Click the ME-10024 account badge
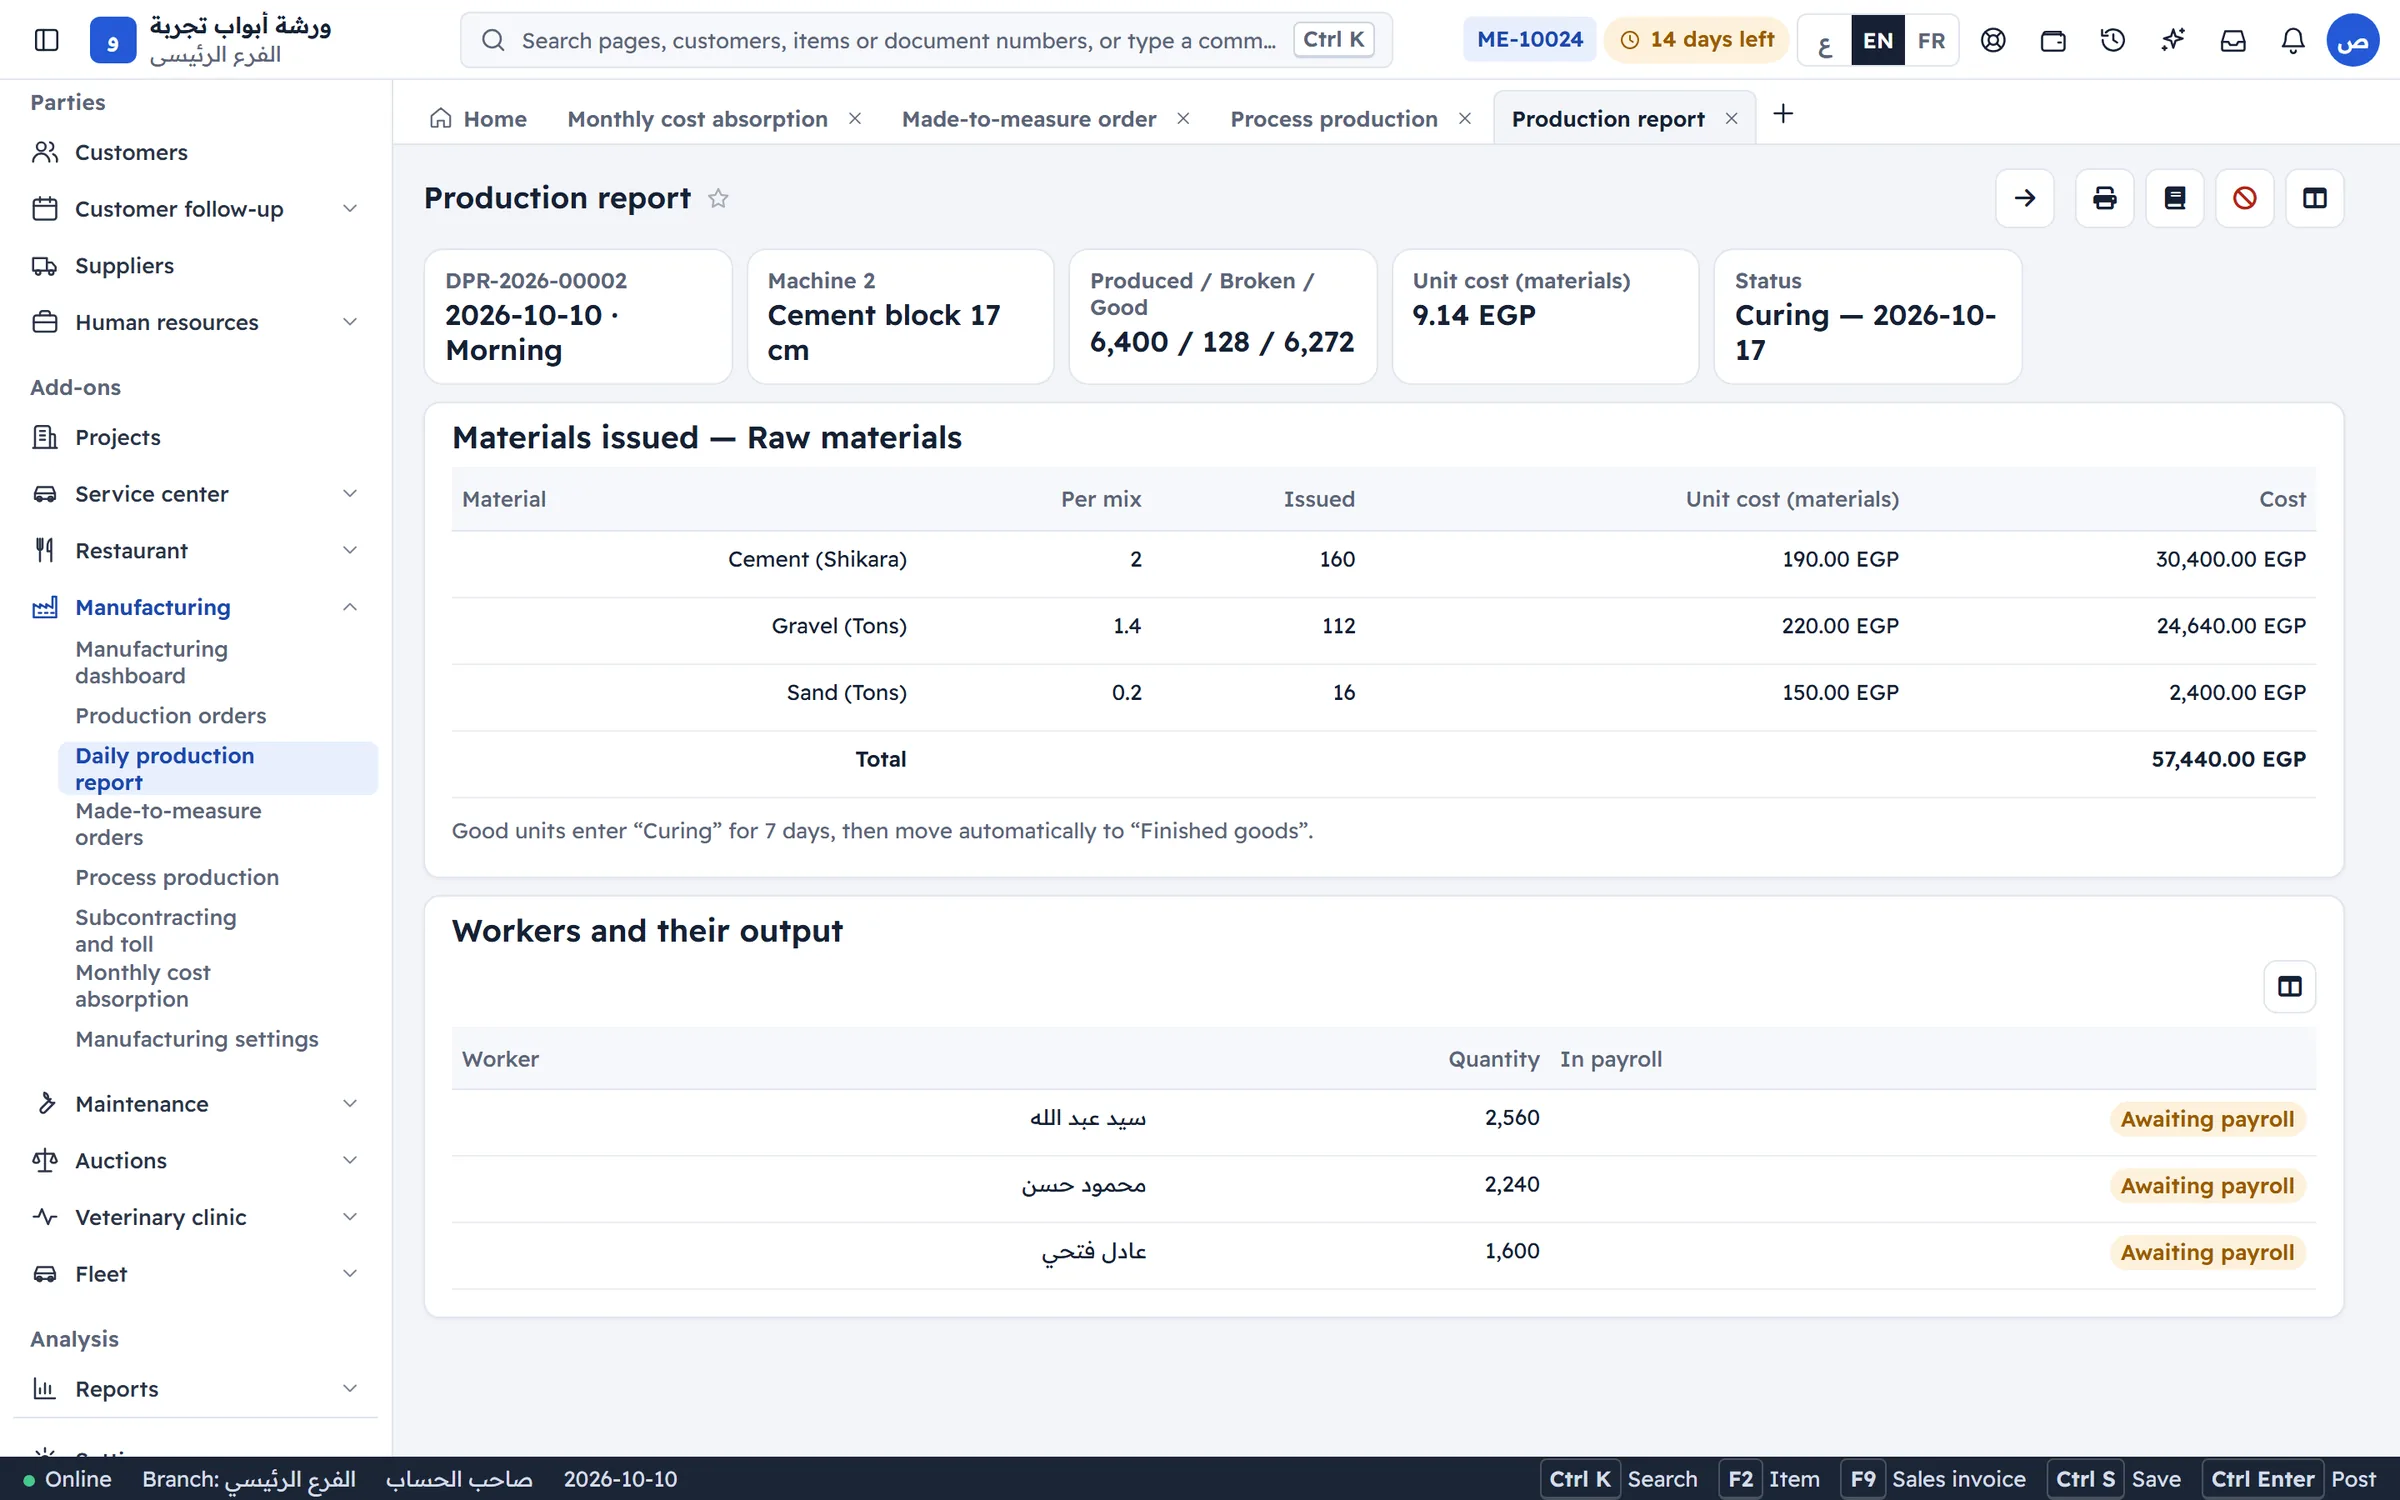The height and width of the screenshot is (1500, 2400). pos(1529,40)
